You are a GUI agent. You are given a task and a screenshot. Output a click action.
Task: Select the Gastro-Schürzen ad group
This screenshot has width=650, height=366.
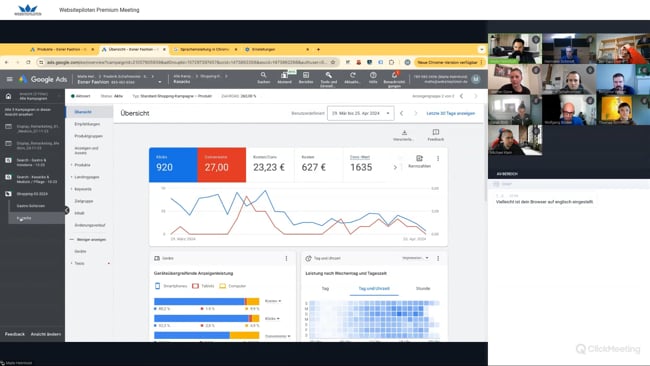coord(31,206)
